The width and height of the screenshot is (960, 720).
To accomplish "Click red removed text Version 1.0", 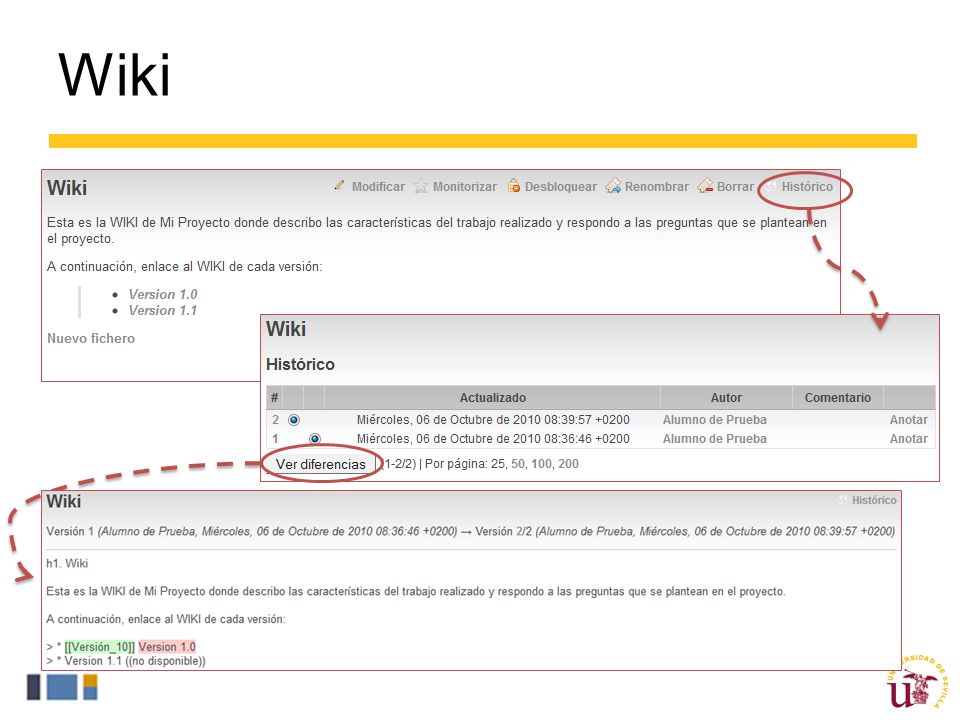I will pyautogui.click(x=167, y=647).
